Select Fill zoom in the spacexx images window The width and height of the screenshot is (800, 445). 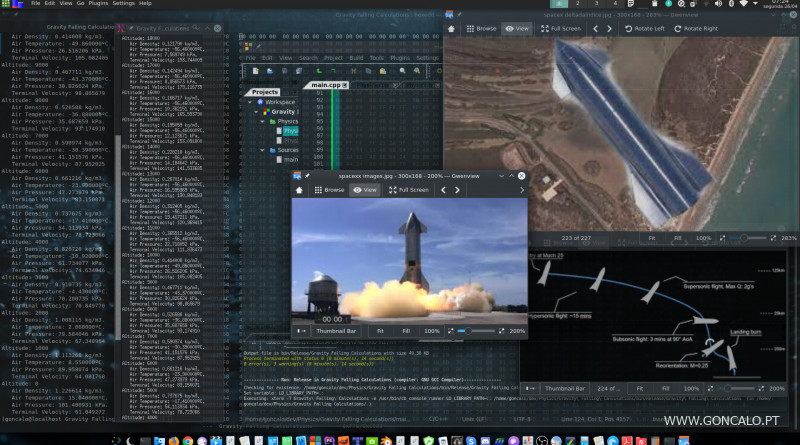(406, 331)
